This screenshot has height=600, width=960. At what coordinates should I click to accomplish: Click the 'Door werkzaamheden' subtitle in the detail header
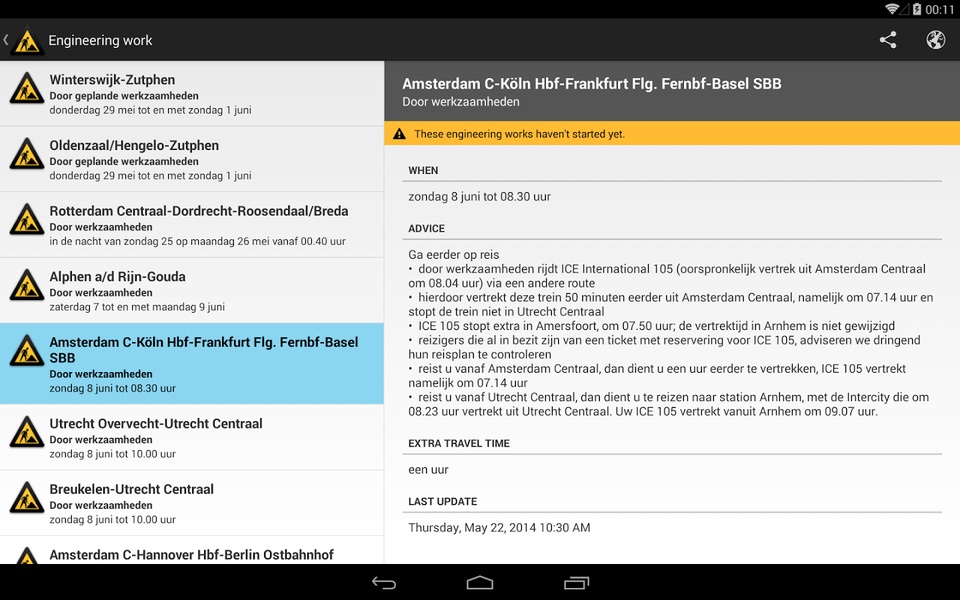461,102
